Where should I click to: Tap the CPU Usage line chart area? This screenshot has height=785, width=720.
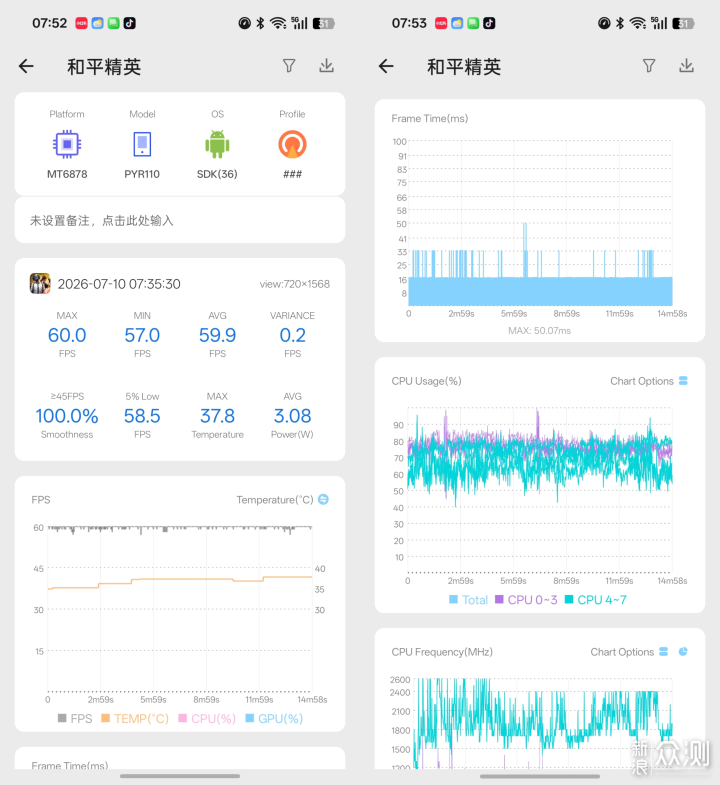pos(540,490)
